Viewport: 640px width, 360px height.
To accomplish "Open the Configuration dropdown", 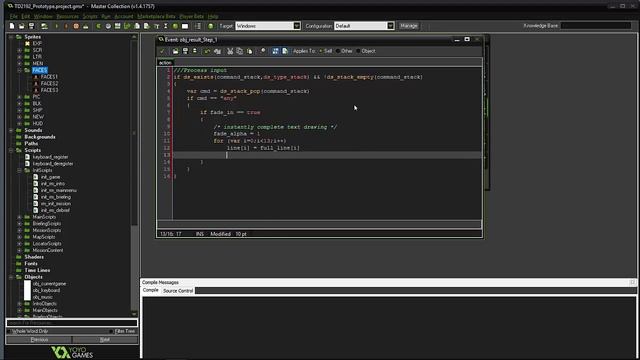I will tap(391, 26).
